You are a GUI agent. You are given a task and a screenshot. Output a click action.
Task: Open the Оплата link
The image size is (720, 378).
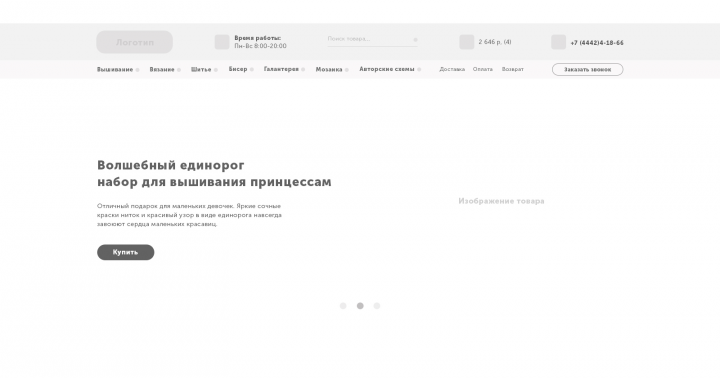tap(483, 69)
